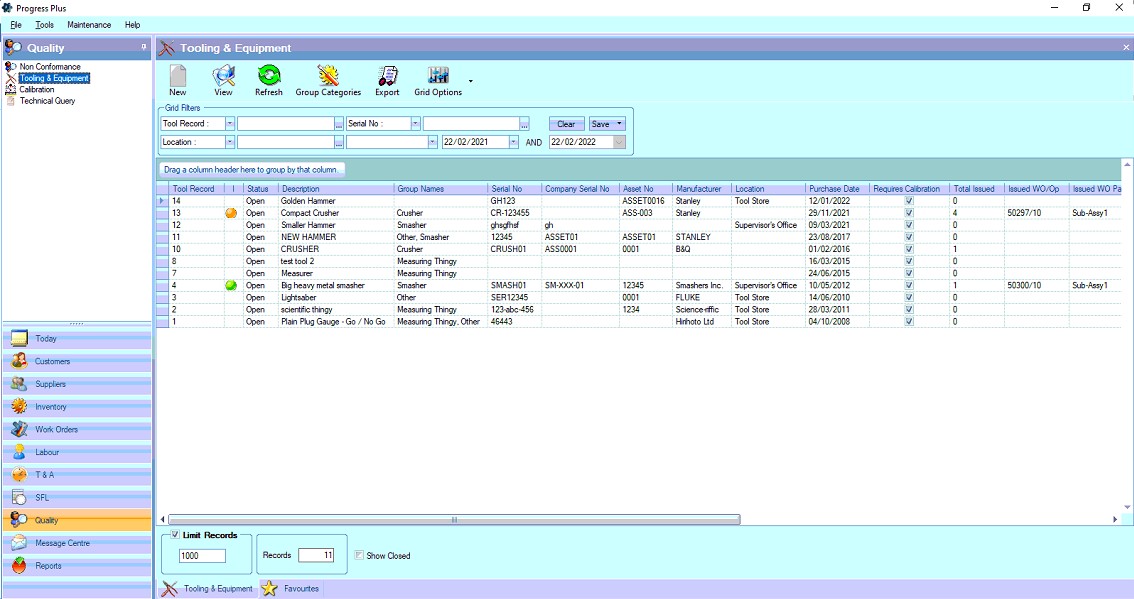This screenshot has width=1134, height=599.
Task: Open Group Categories from the toolbar
Action: point(328,78)
